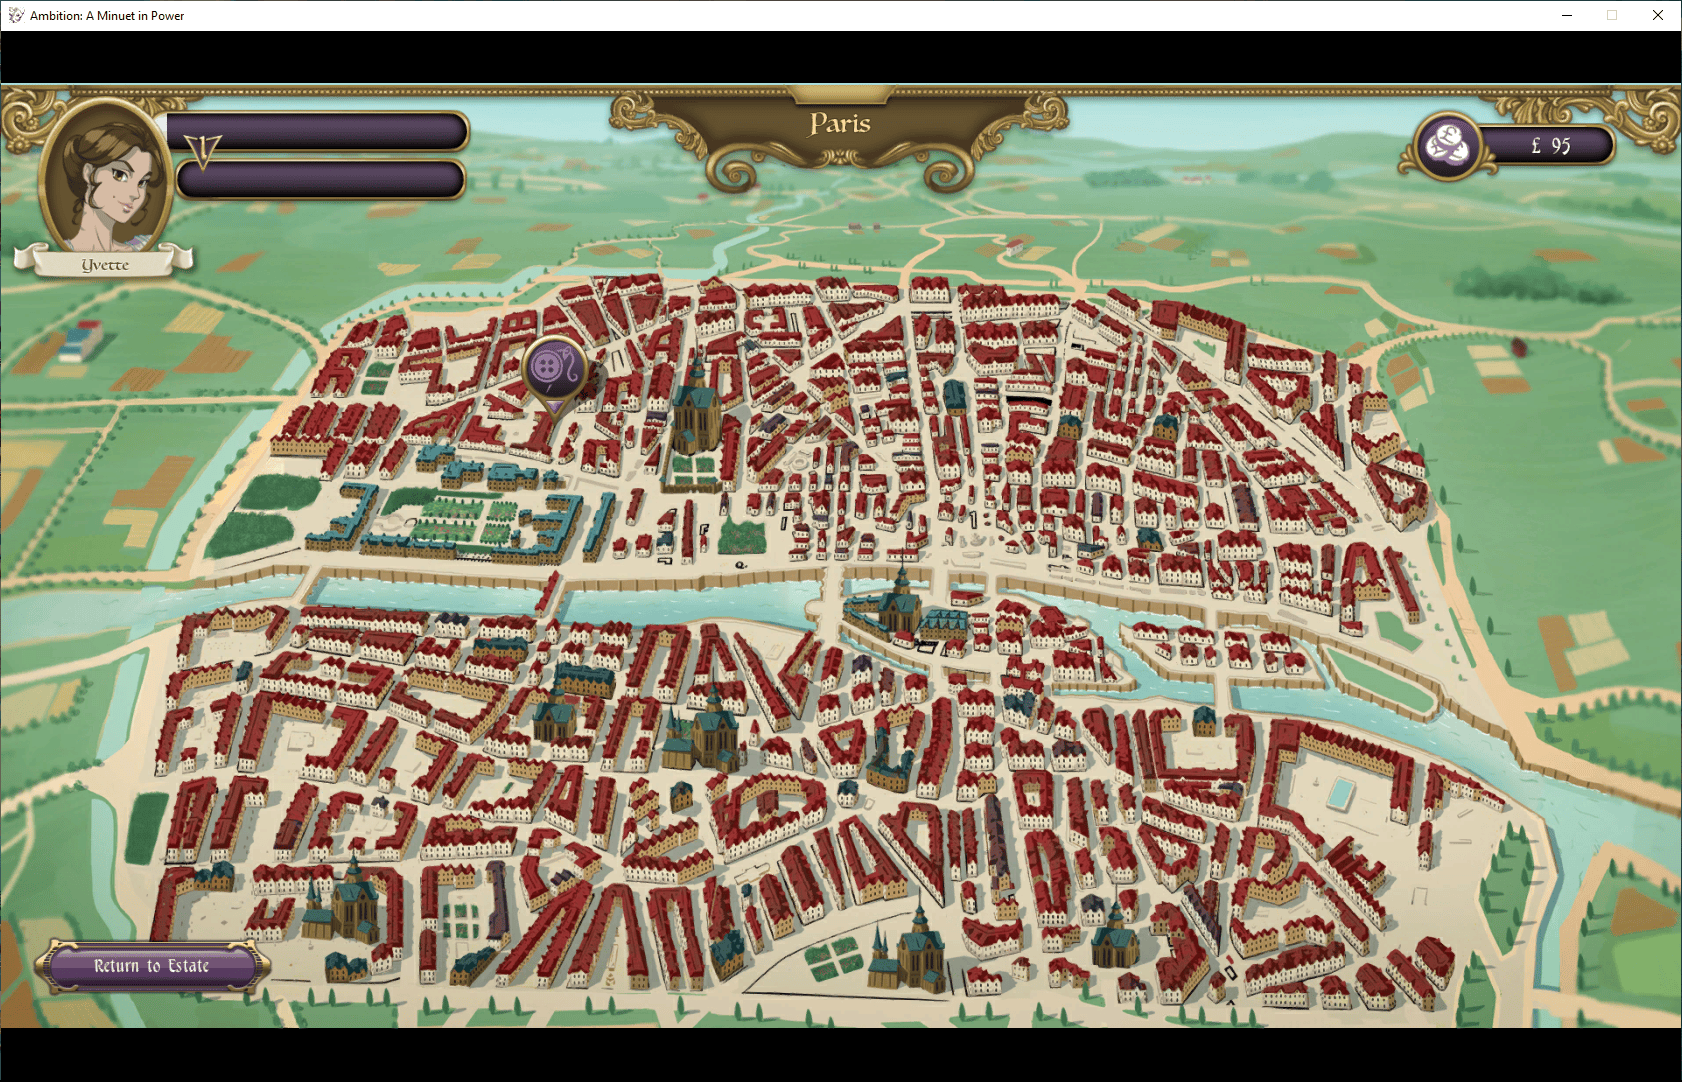Open Yvette's character portrait

tap(105, 176)
